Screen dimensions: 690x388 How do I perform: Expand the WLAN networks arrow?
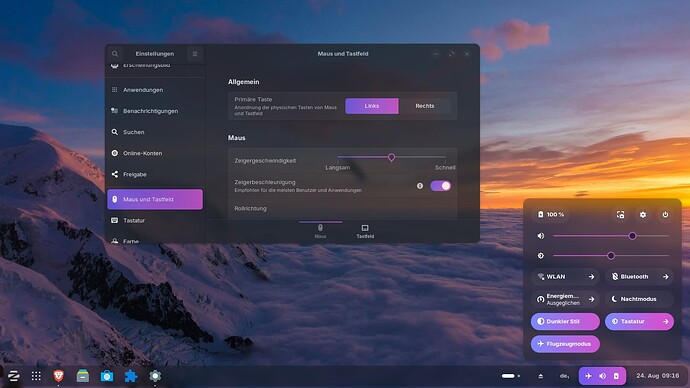[x=591, y=277]
